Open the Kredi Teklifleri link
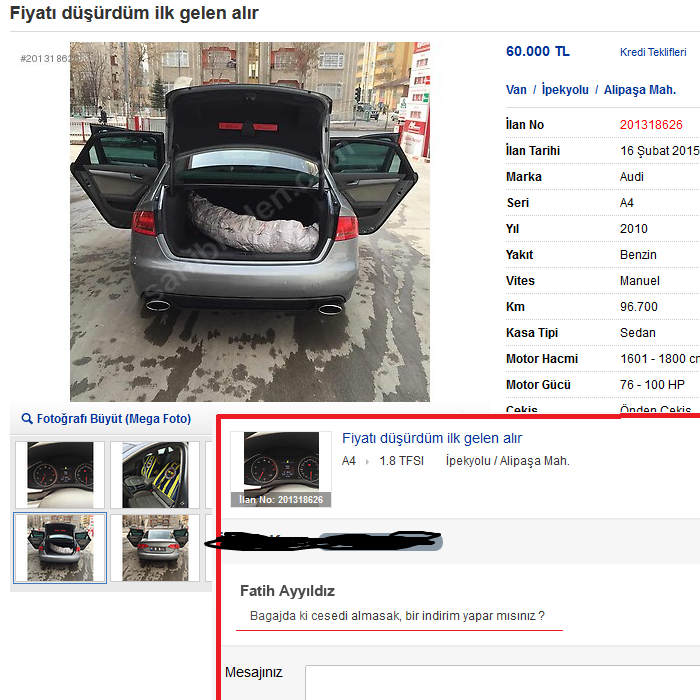This screenshot has width=700, height=700. pyautogui.click(x=653, y=52)
